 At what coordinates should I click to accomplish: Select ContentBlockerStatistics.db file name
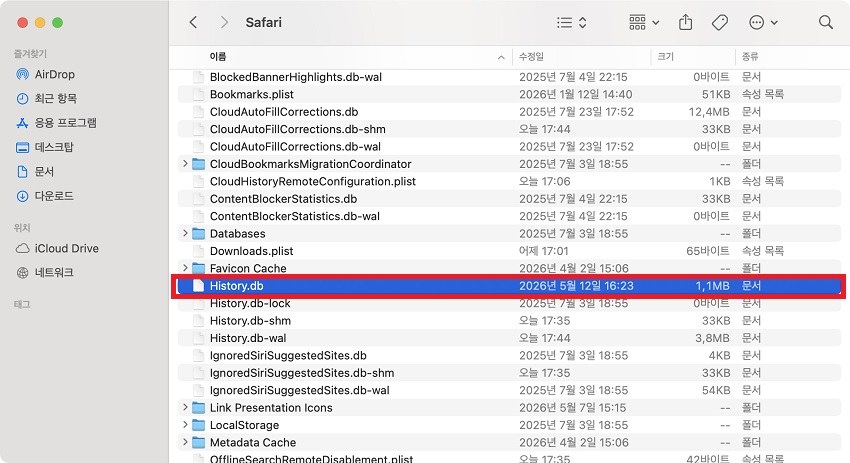point(284,198)
